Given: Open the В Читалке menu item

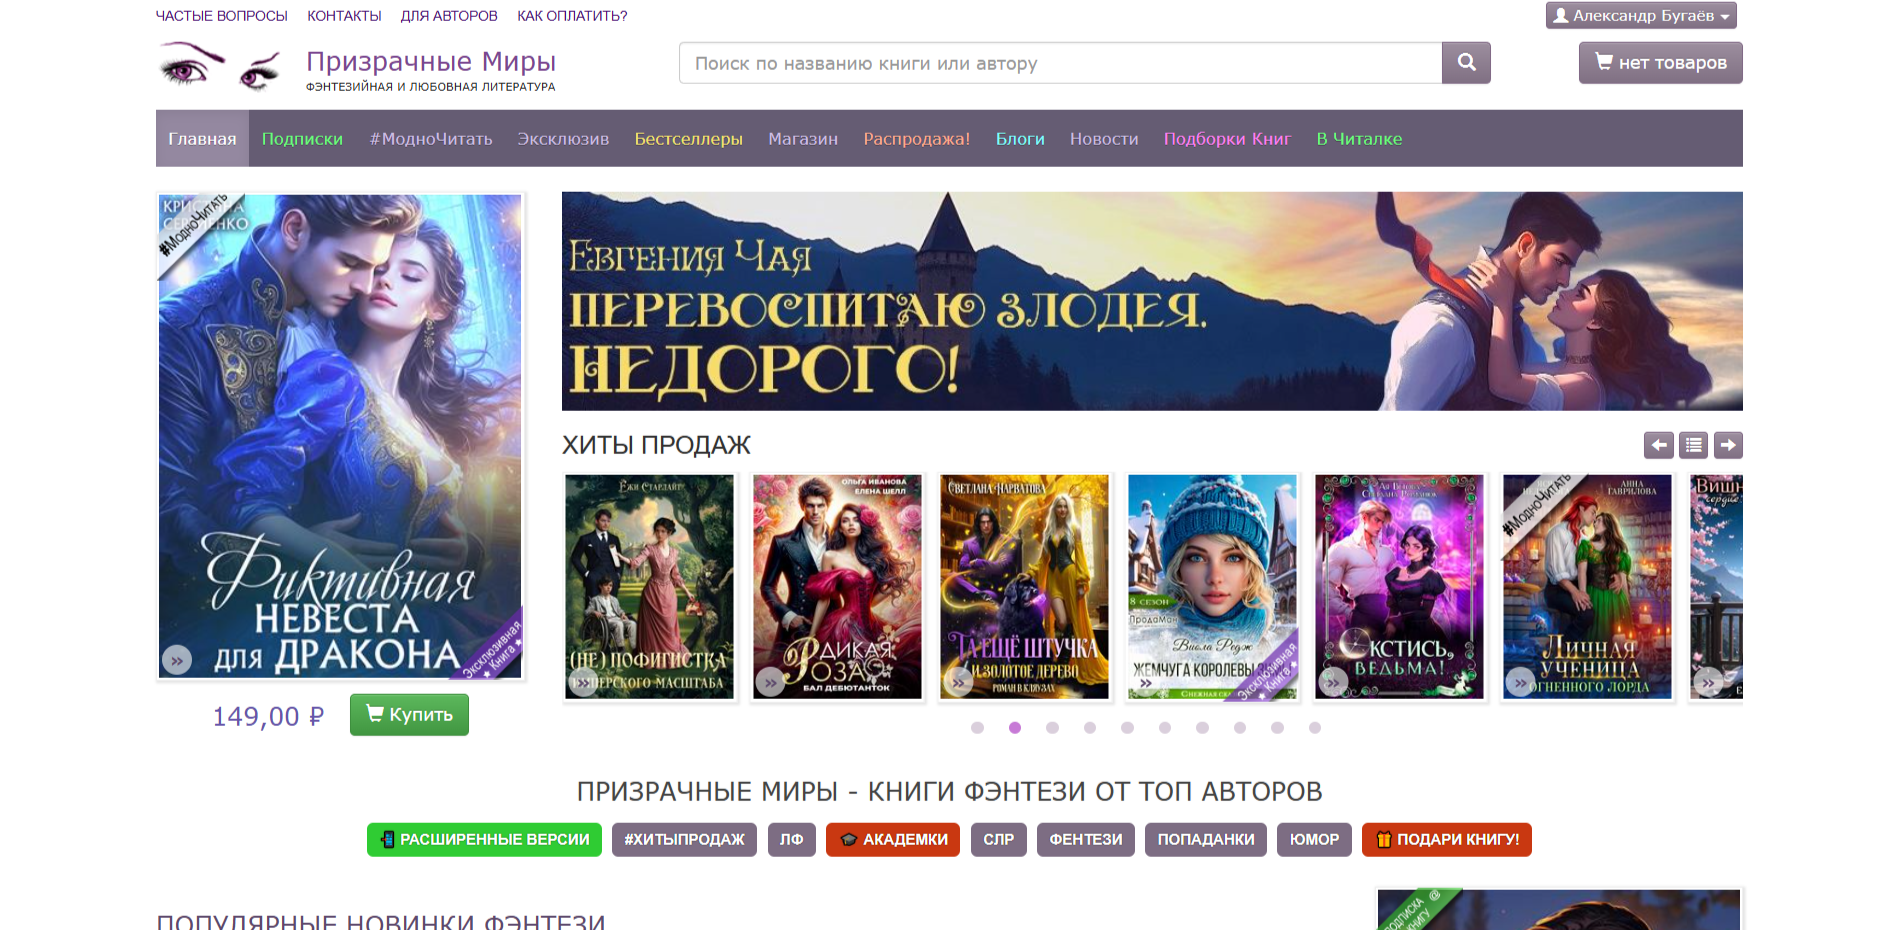Looking at the screenshot, I should (x=1359, y=138).
